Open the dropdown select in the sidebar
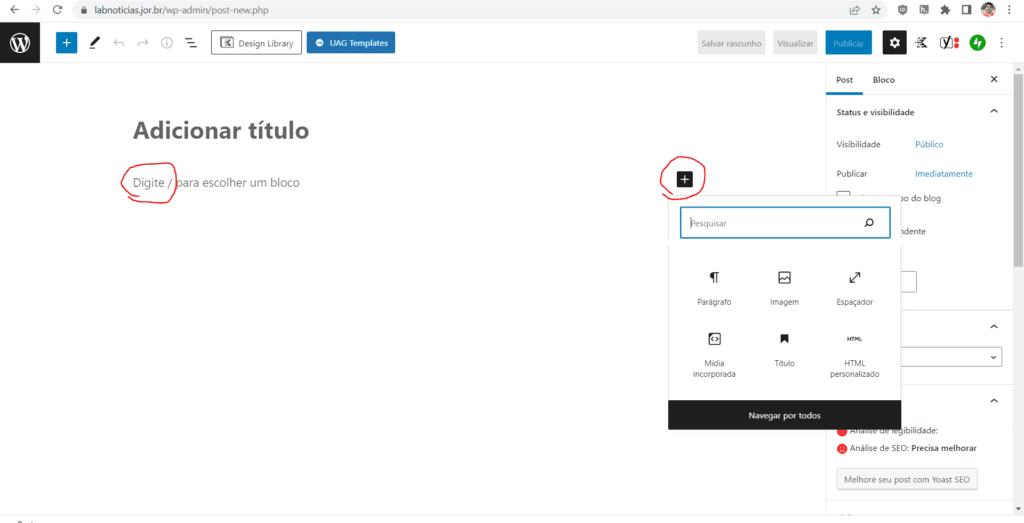 (x=950, y=357)
